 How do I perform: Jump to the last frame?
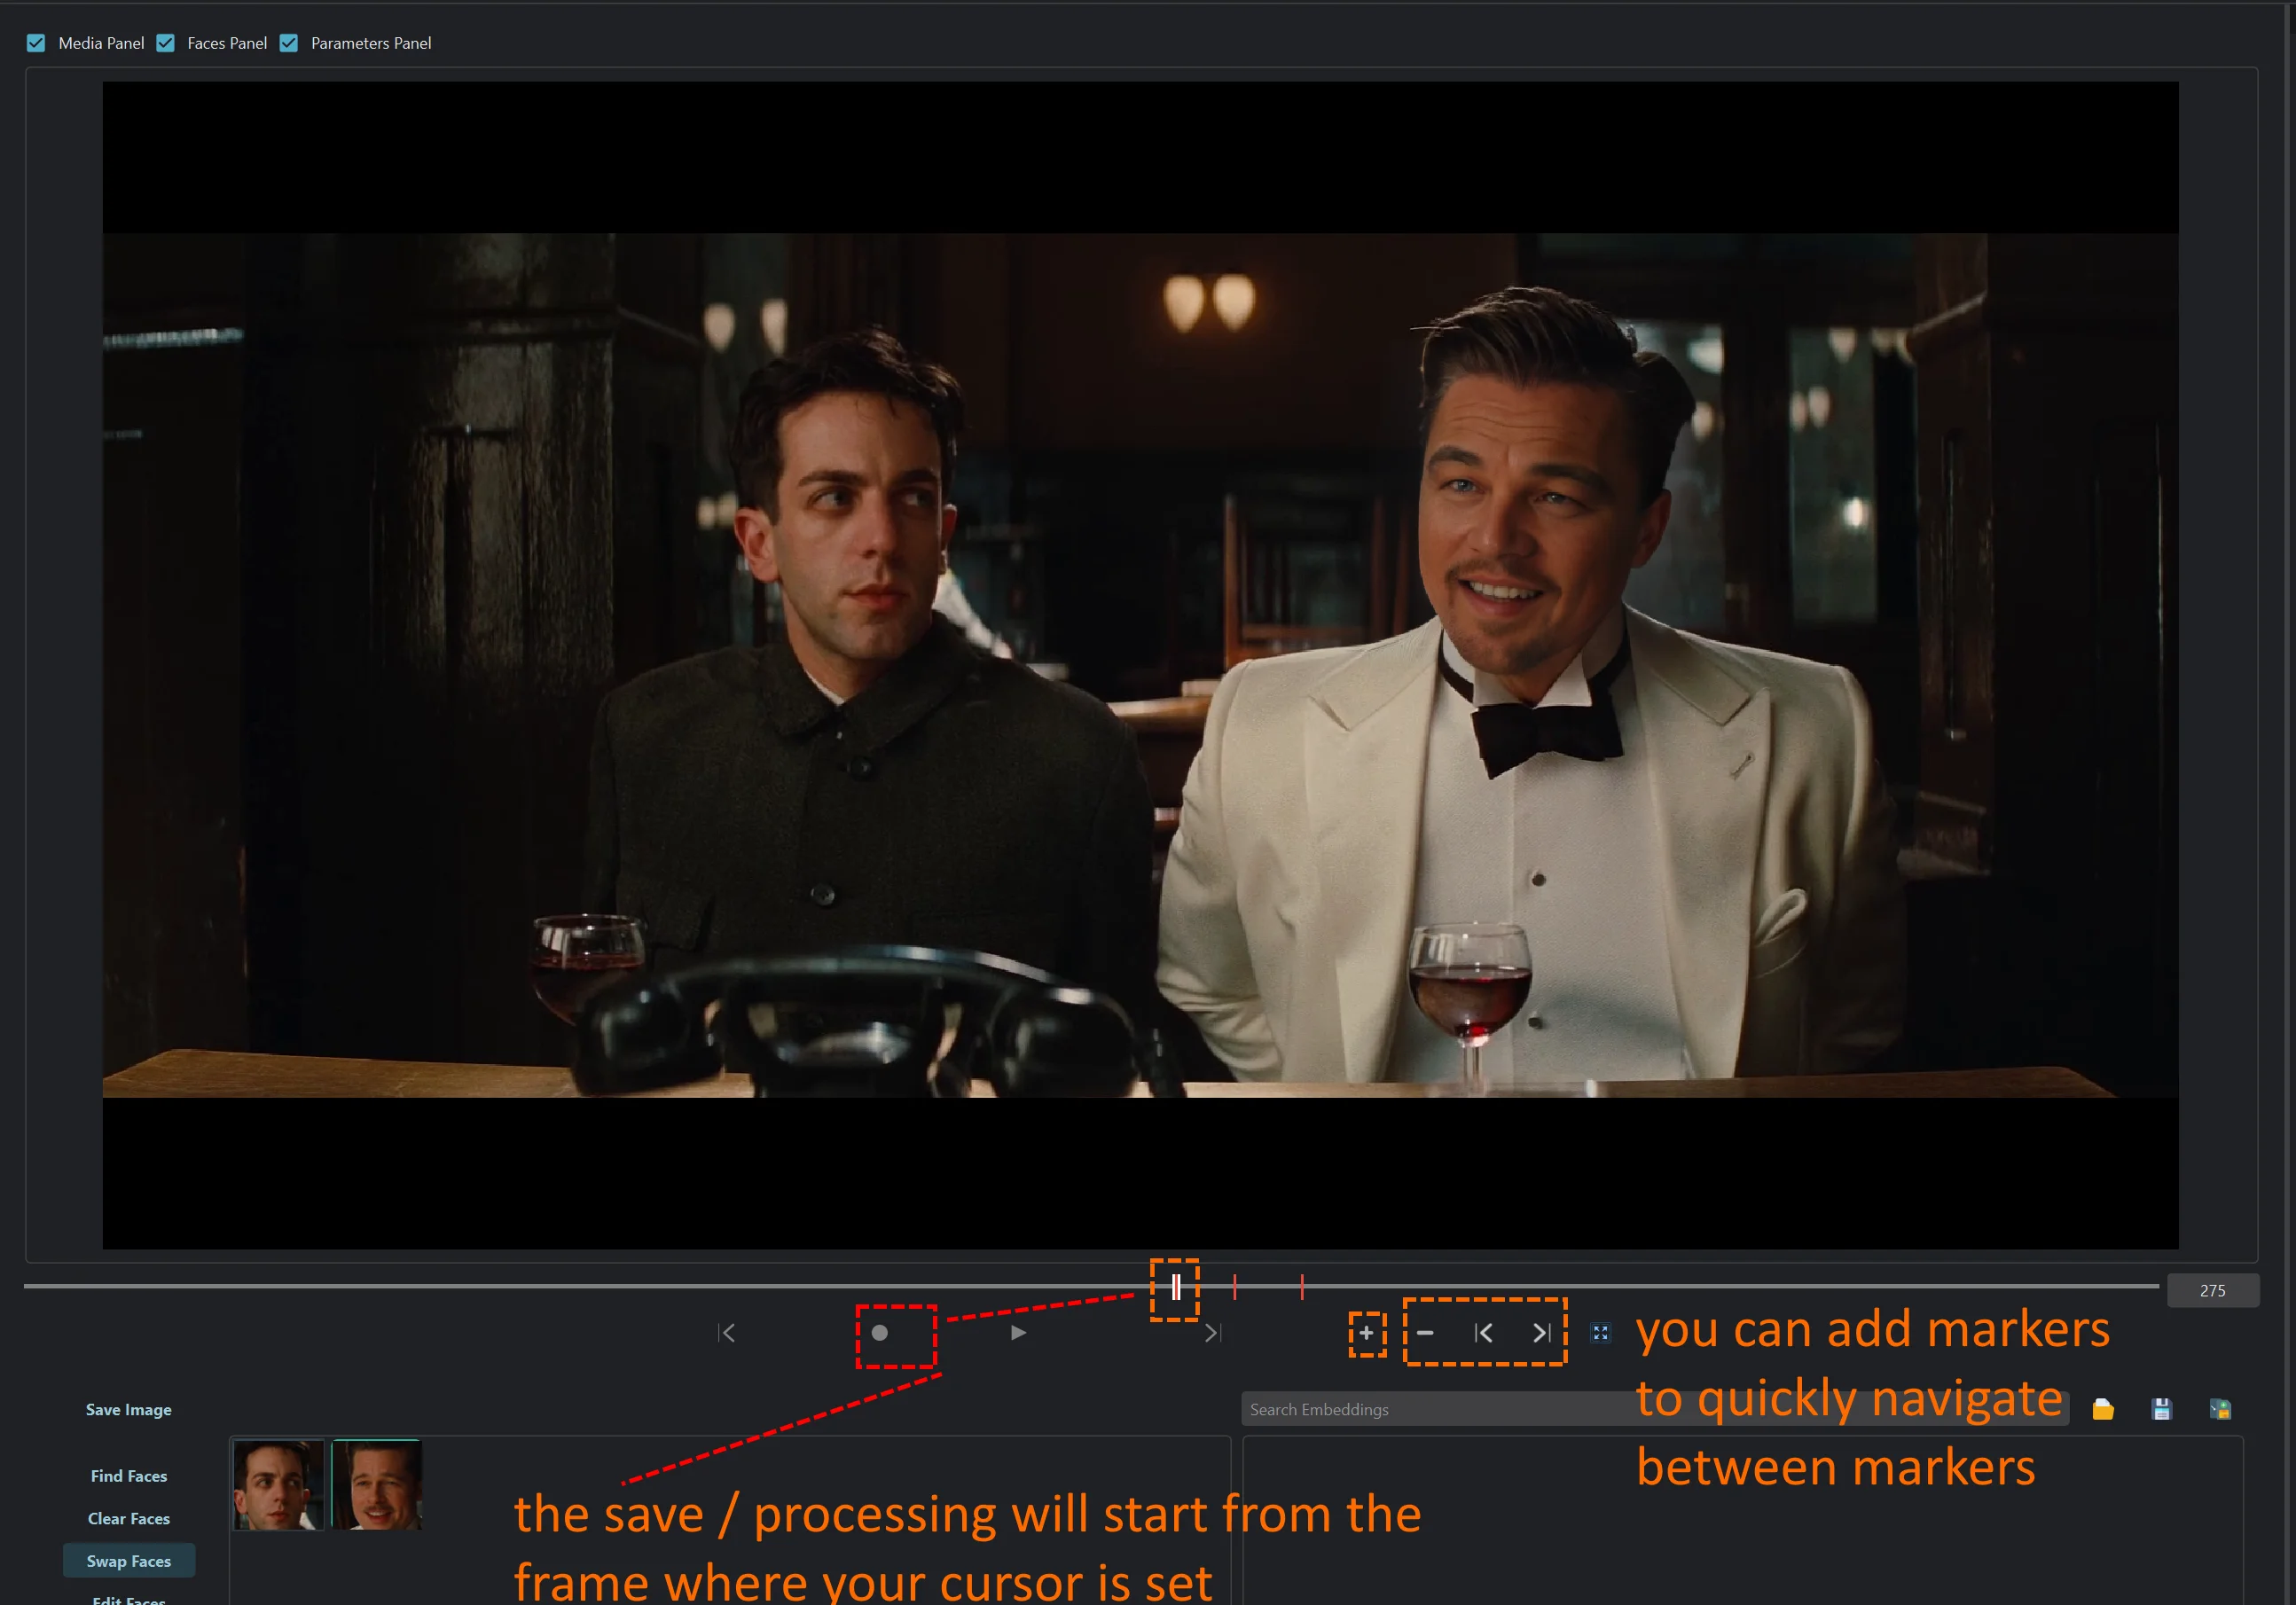[x=1213, y=1333]
